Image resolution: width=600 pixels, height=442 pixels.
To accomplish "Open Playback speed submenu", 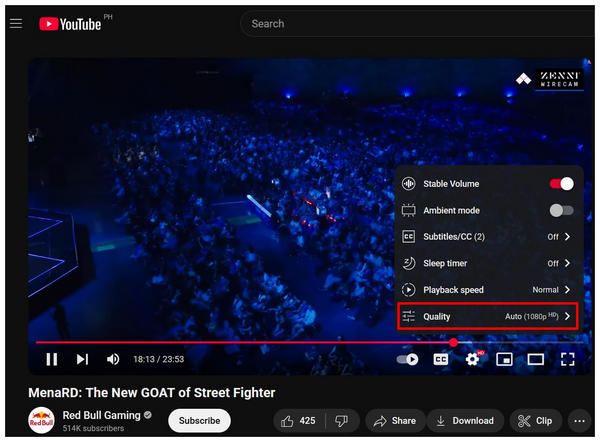I will click(487, 290).
